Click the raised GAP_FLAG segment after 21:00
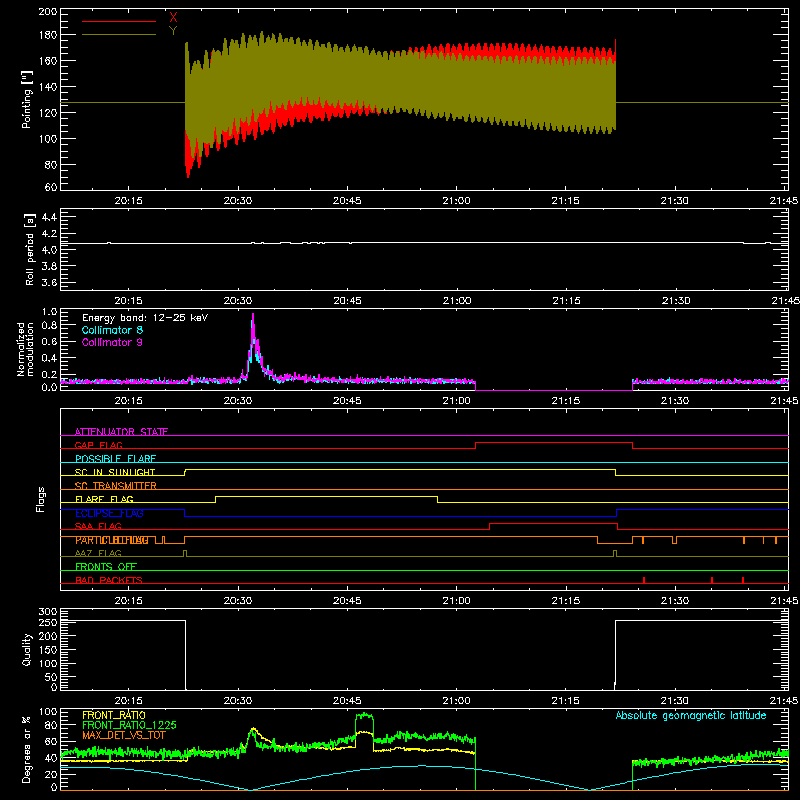This screenshot has width=800, height=800. (x=554, y=443)
